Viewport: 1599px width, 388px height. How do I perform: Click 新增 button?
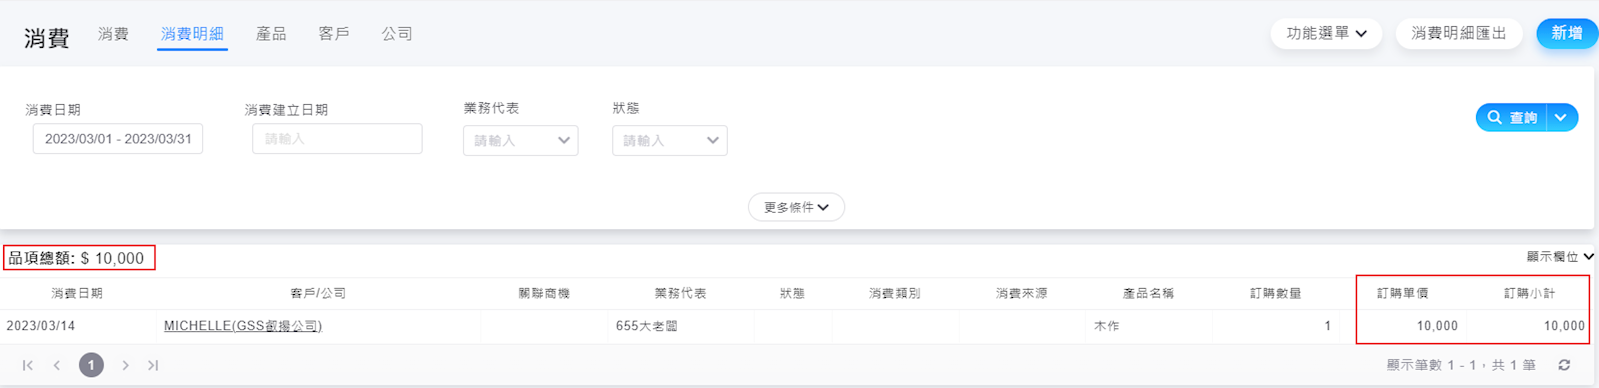tap(1567, 33)
